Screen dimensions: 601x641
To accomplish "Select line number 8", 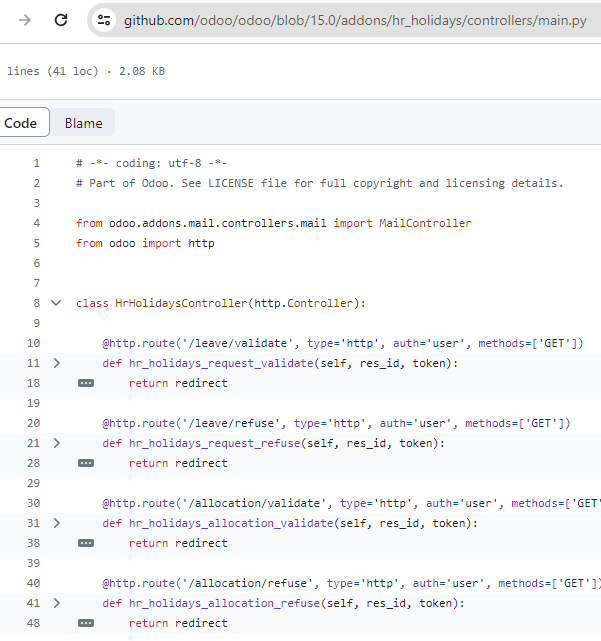I will click(36, 303).
